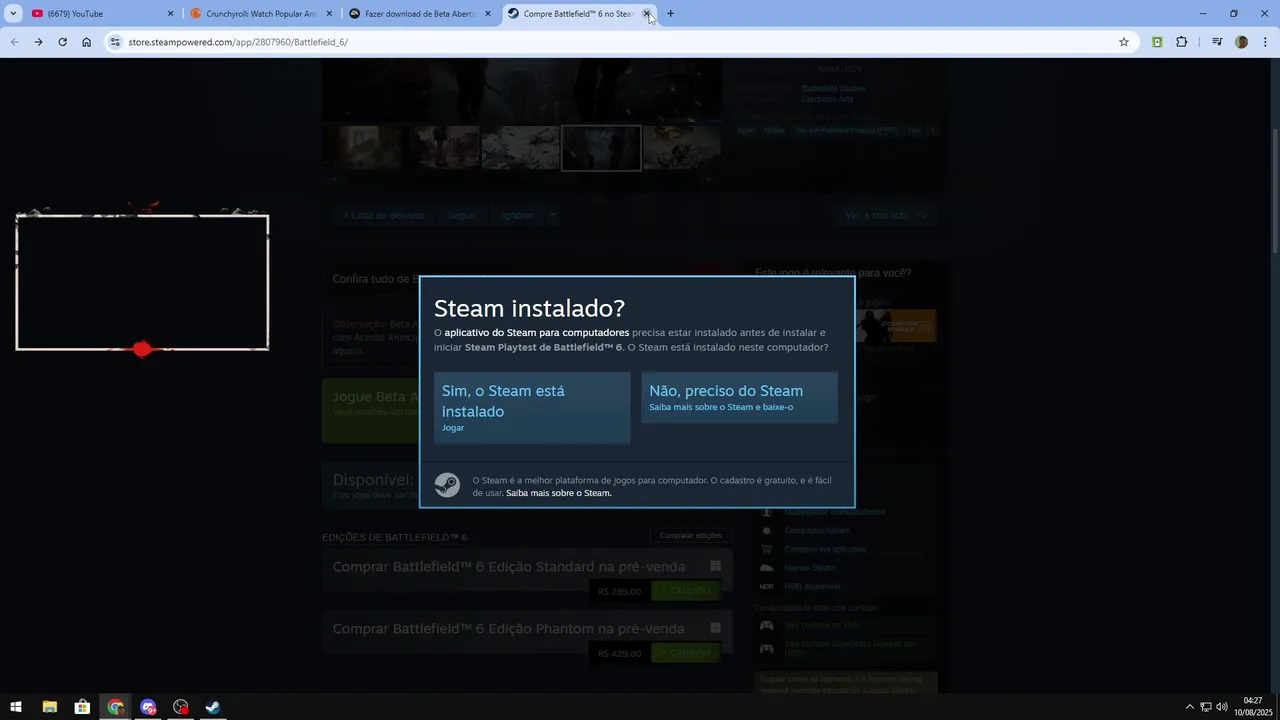Close the Battlefield 6 Steam tab
Screen dimensions: 1280x720
point(647,14)
